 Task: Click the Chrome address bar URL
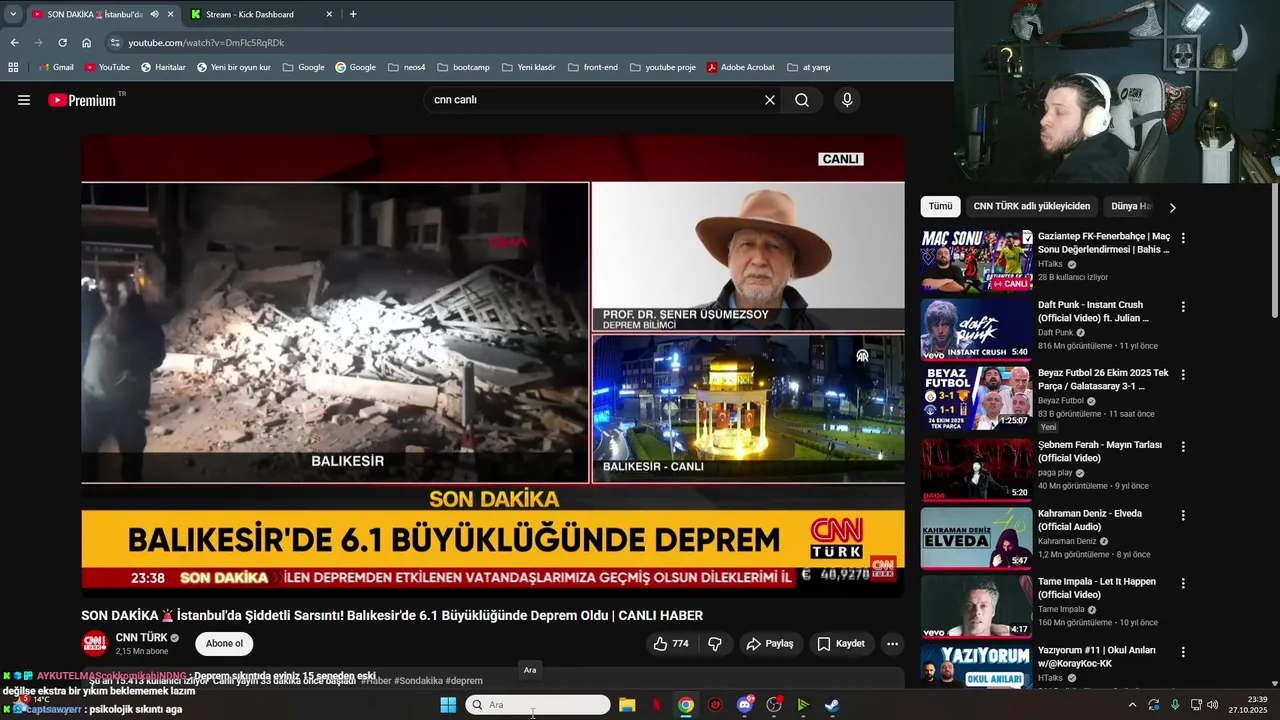(206, 43)
